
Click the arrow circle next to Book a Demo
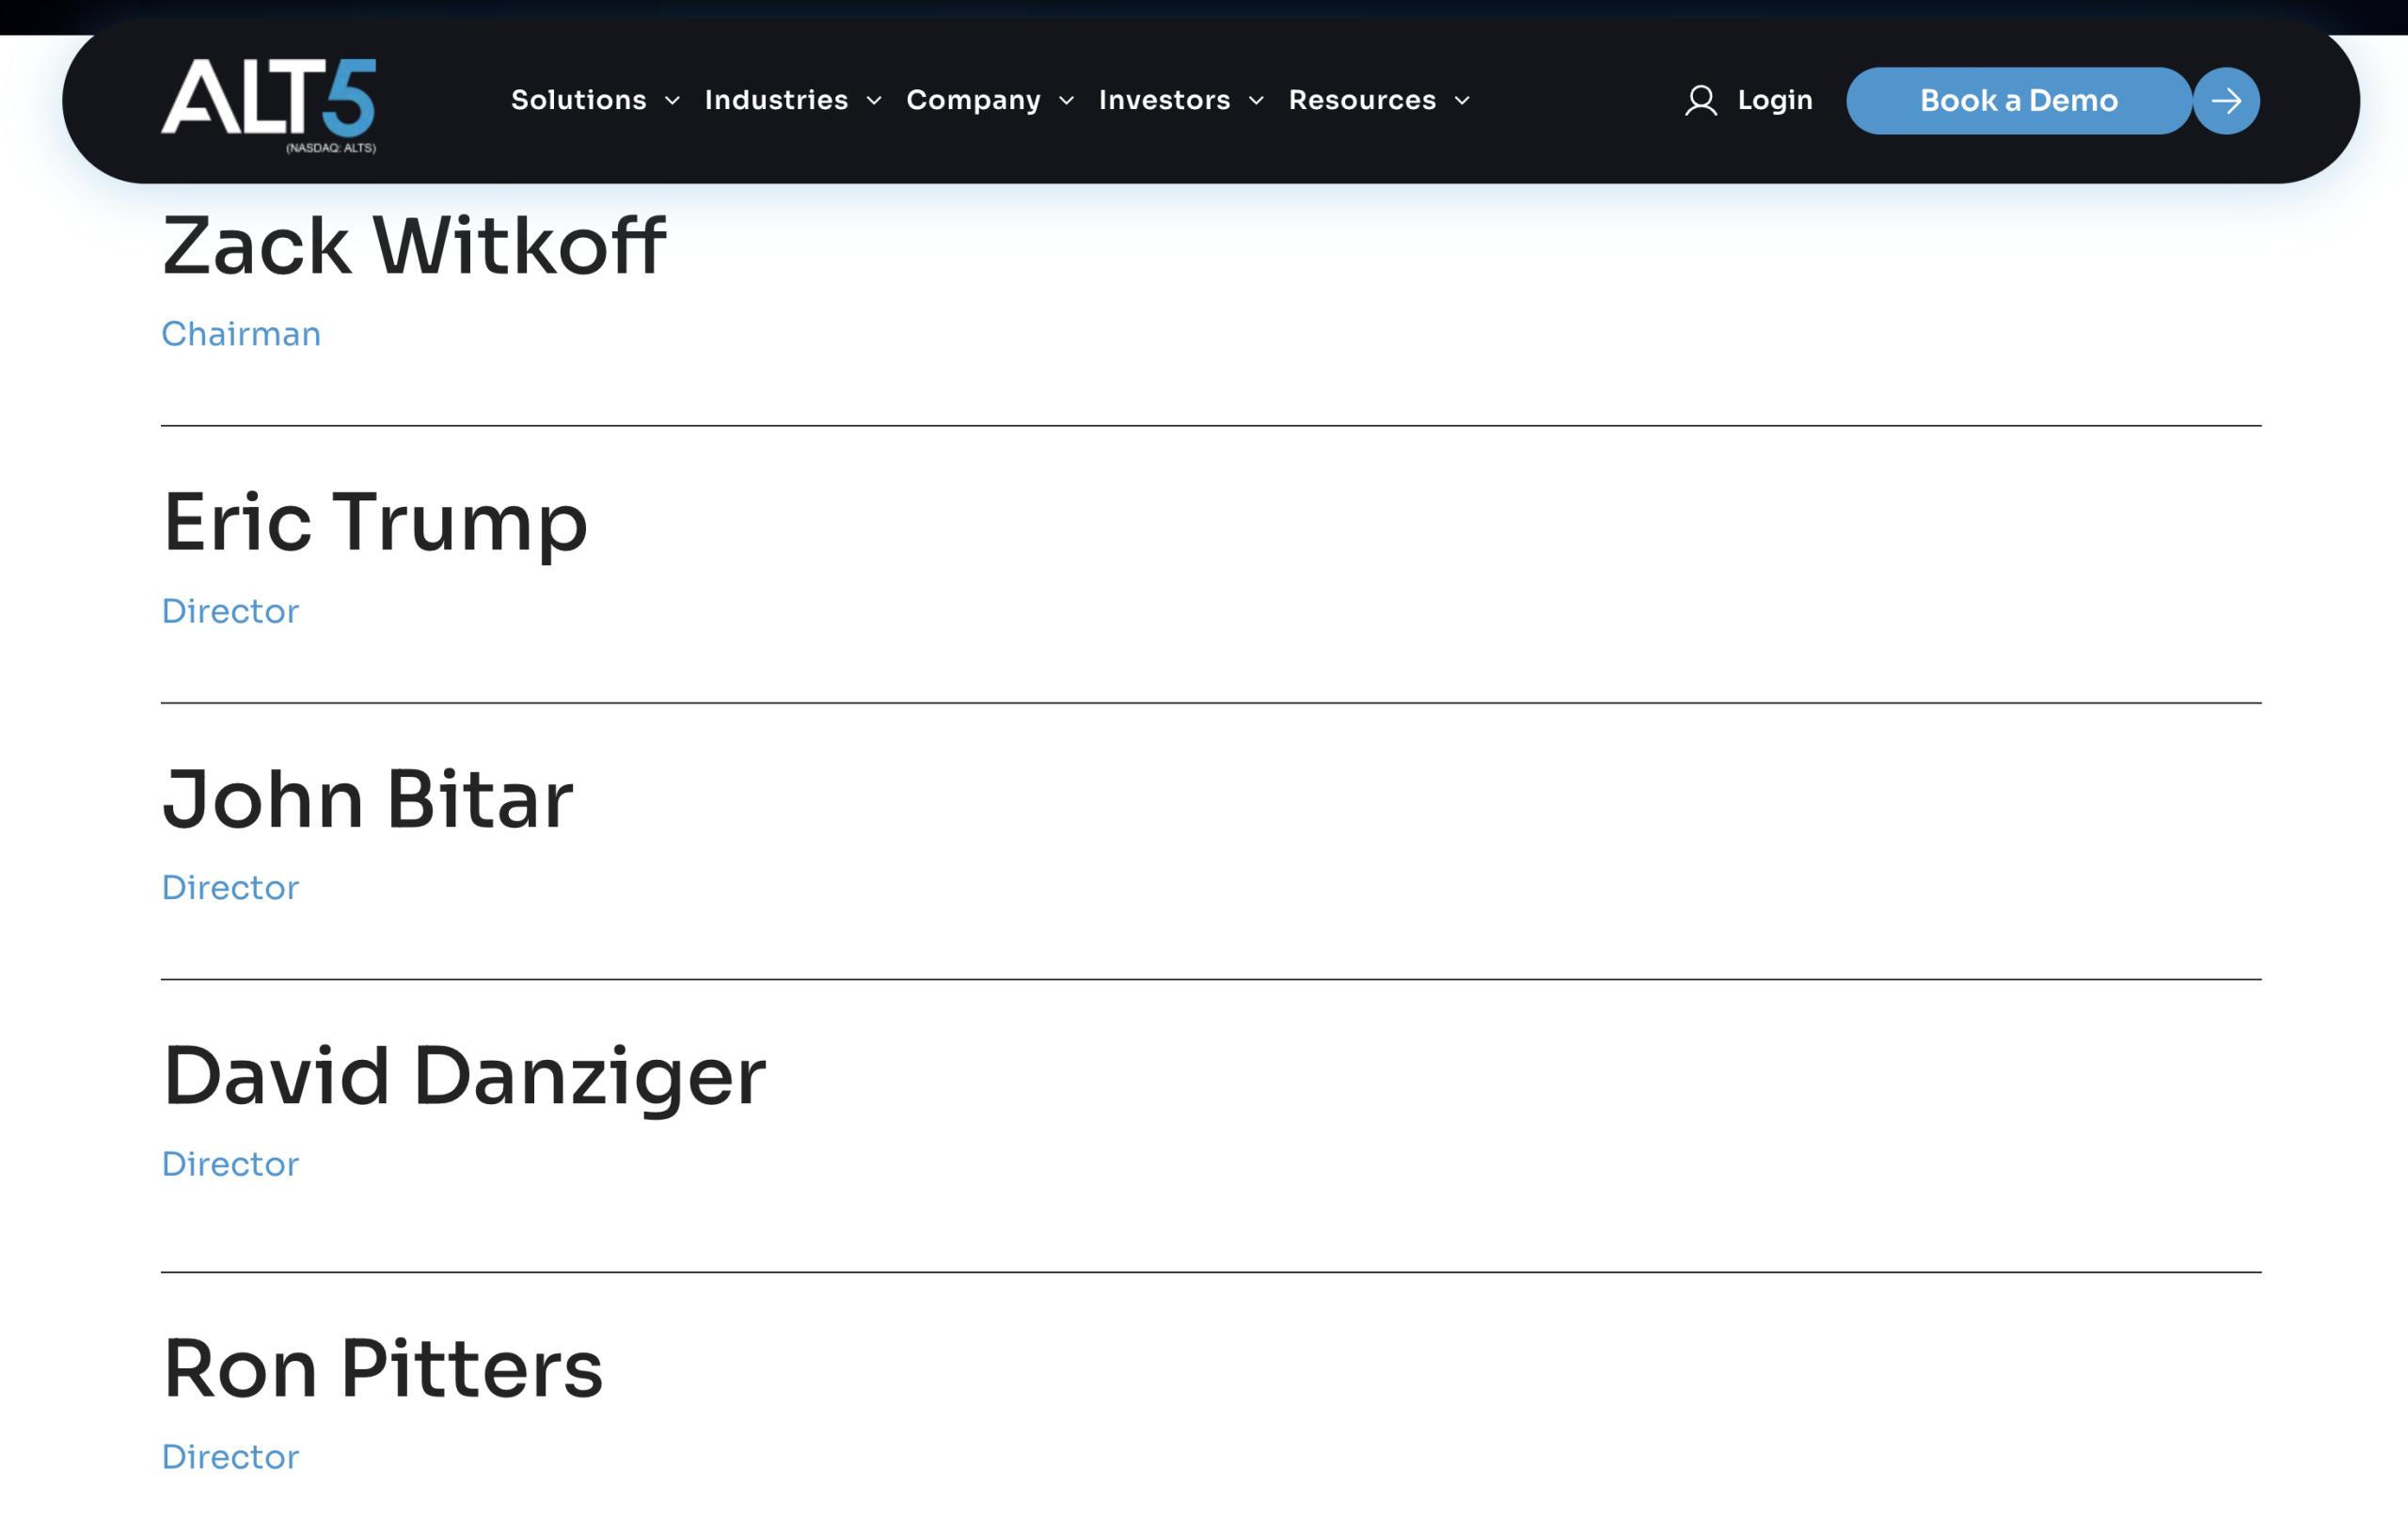[x=2226, y=101]
